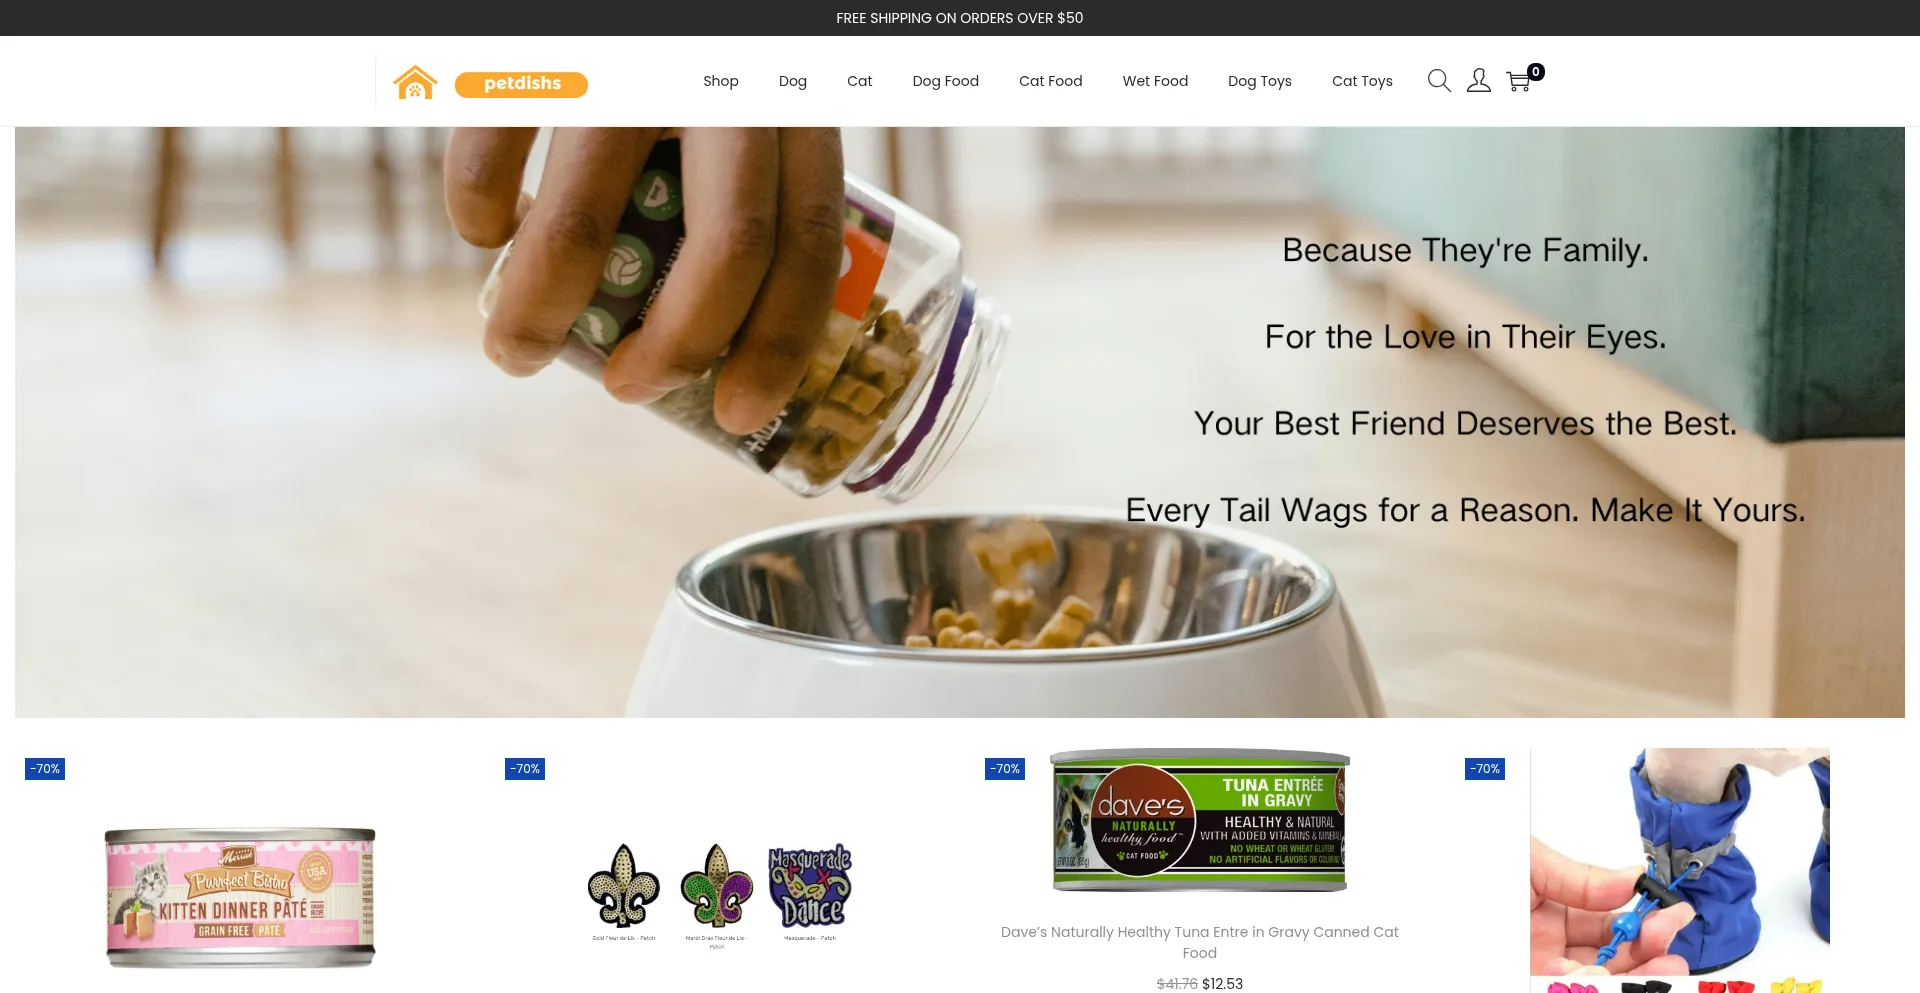This screenshot has height=993, width=1920.
Task: Go to the Dog category
Action: [793, 81]
